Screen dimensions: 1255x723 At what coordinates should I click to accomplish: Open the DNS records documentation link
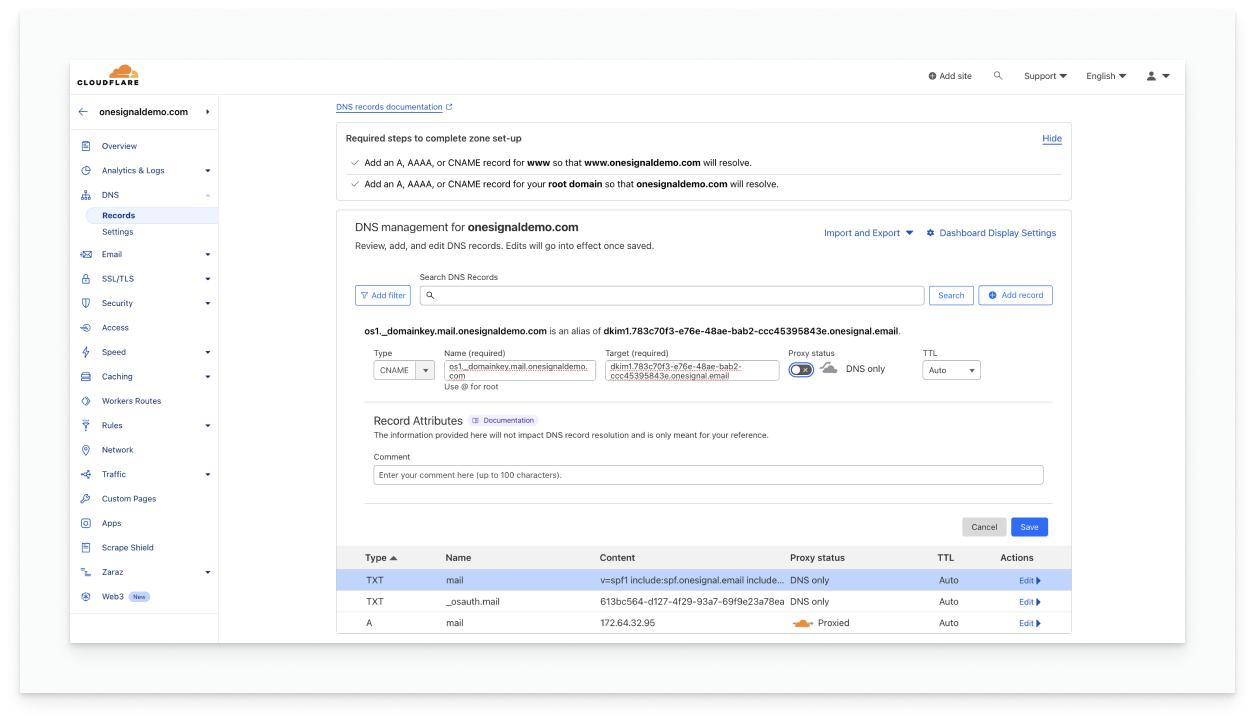[394, 107]
